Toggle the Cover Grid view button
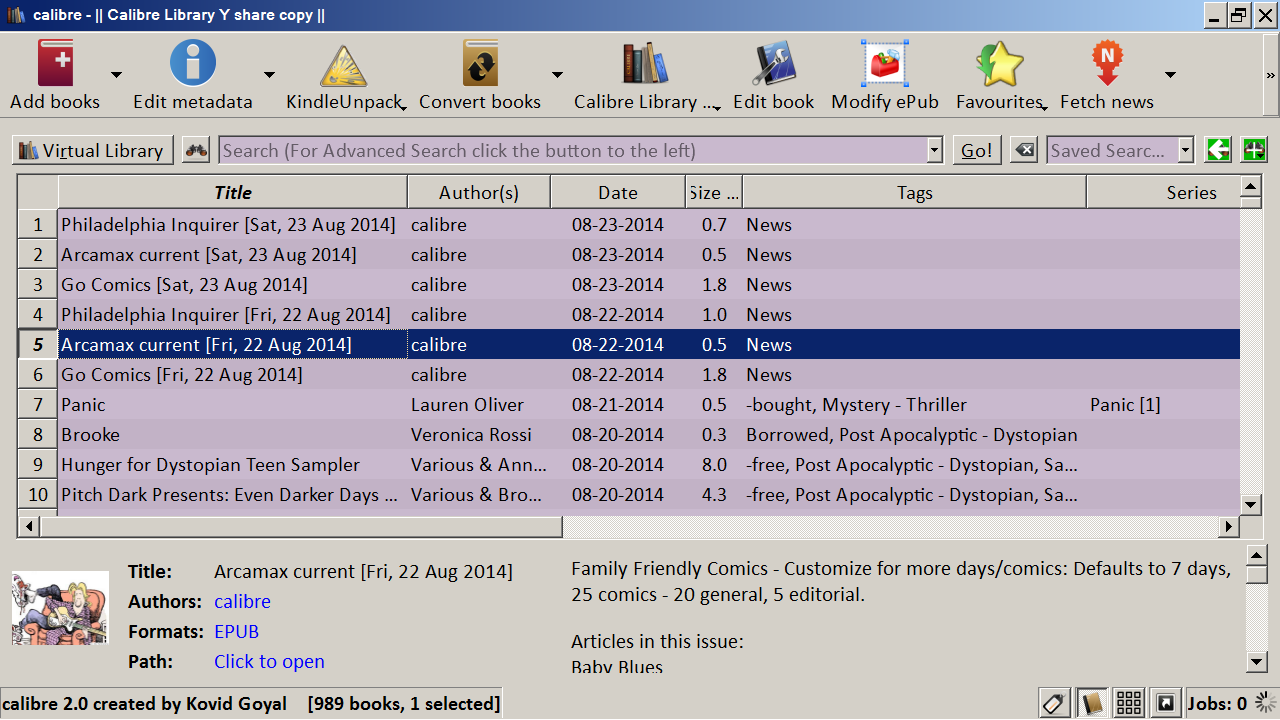Viewport: 1280px width, 720px height. [1129, 703]
